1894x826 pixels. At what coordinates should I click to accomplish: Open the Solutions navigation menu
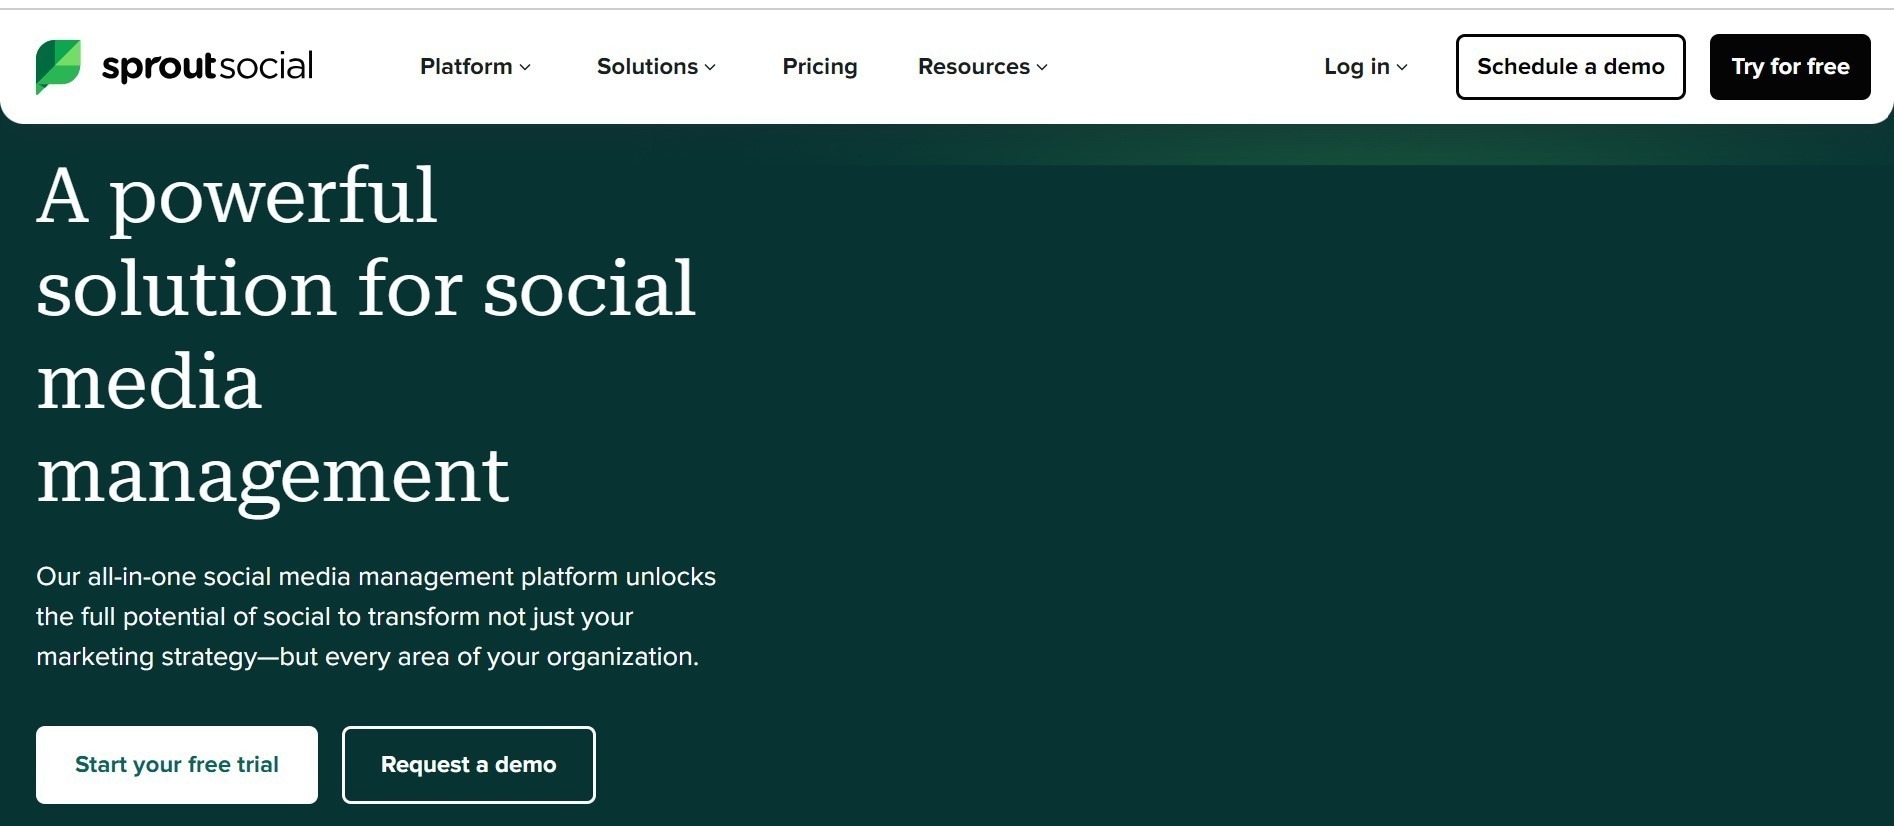[x=647, y=66]
